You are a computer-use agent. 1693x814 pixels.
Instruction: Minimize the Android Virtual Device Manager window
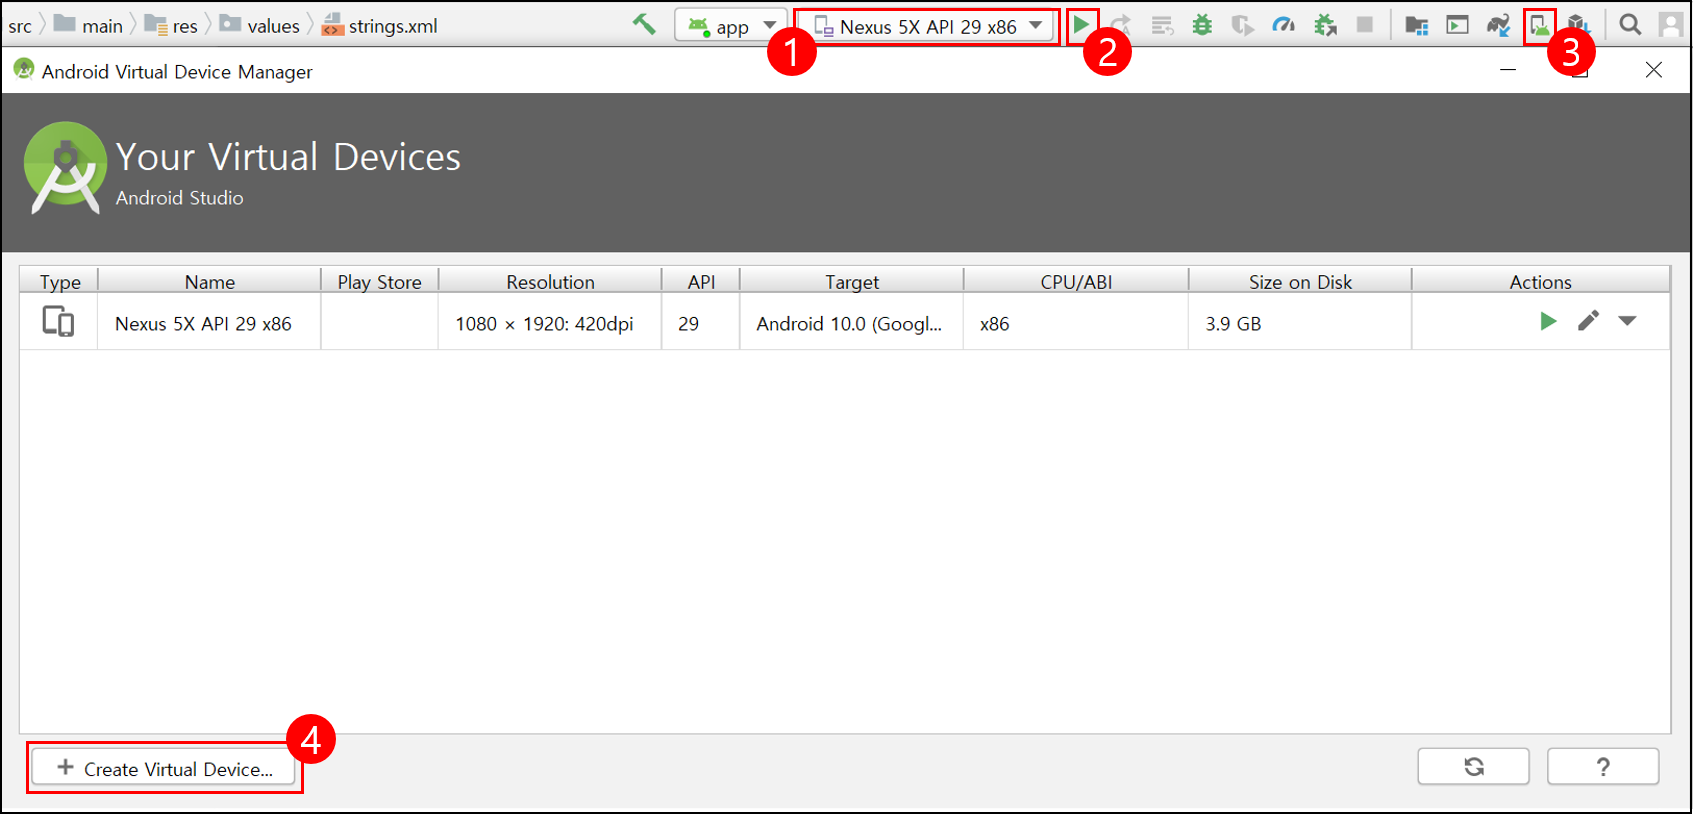click(x=1508, y=70)
